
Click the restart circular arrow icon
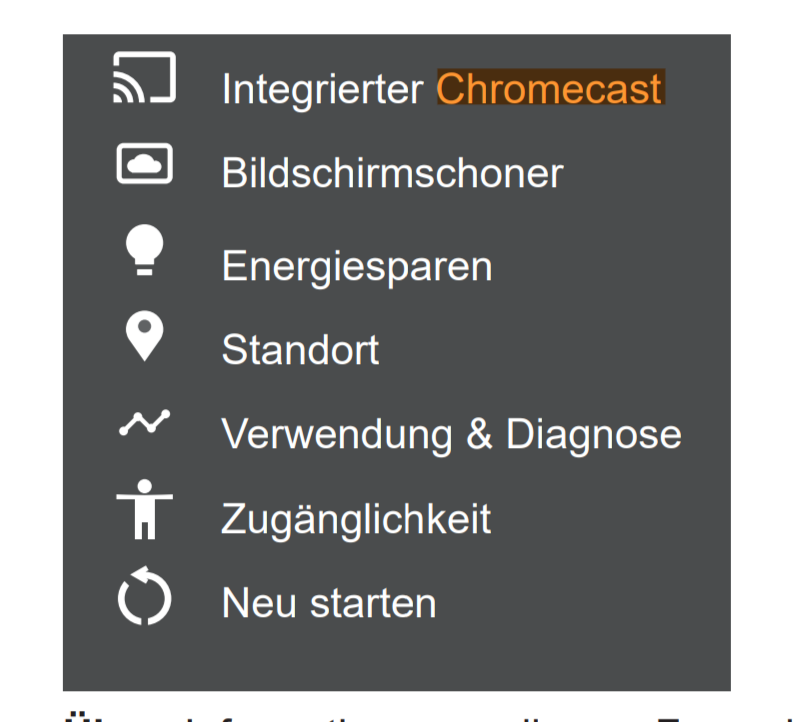pos(144,600)
